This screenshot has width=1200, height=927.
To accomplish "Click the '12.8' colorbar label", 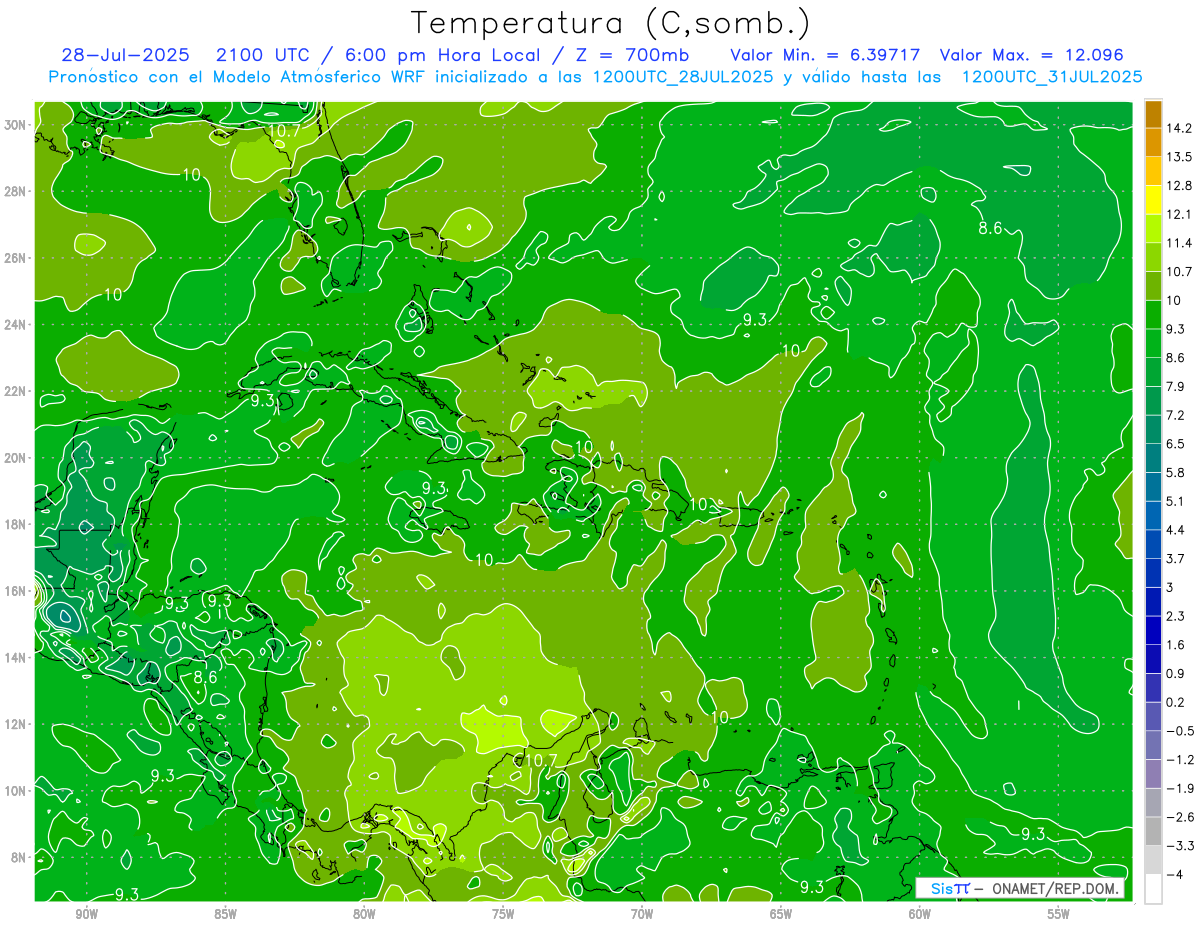I will pyautogui.click(x=1180, y=186).
